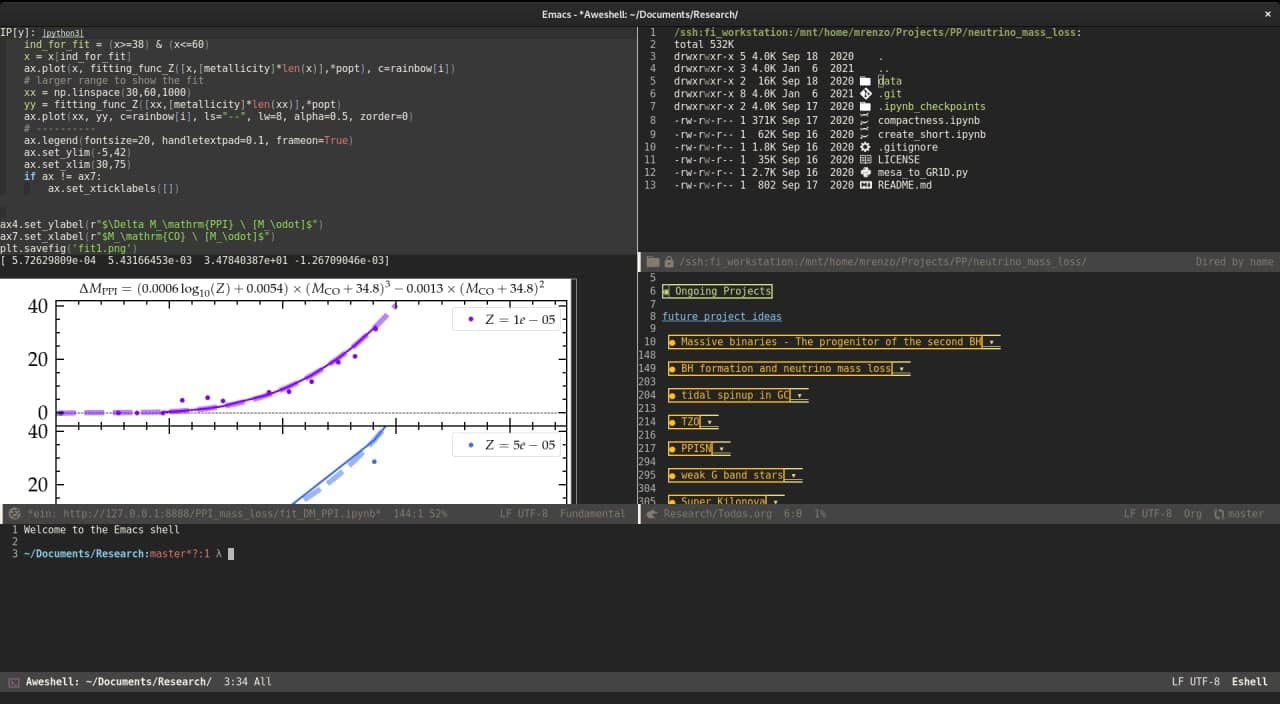Expand the PPISN heading arrow
The height and width of the screenshot is (704, 1280).
(x=721, y=449)
